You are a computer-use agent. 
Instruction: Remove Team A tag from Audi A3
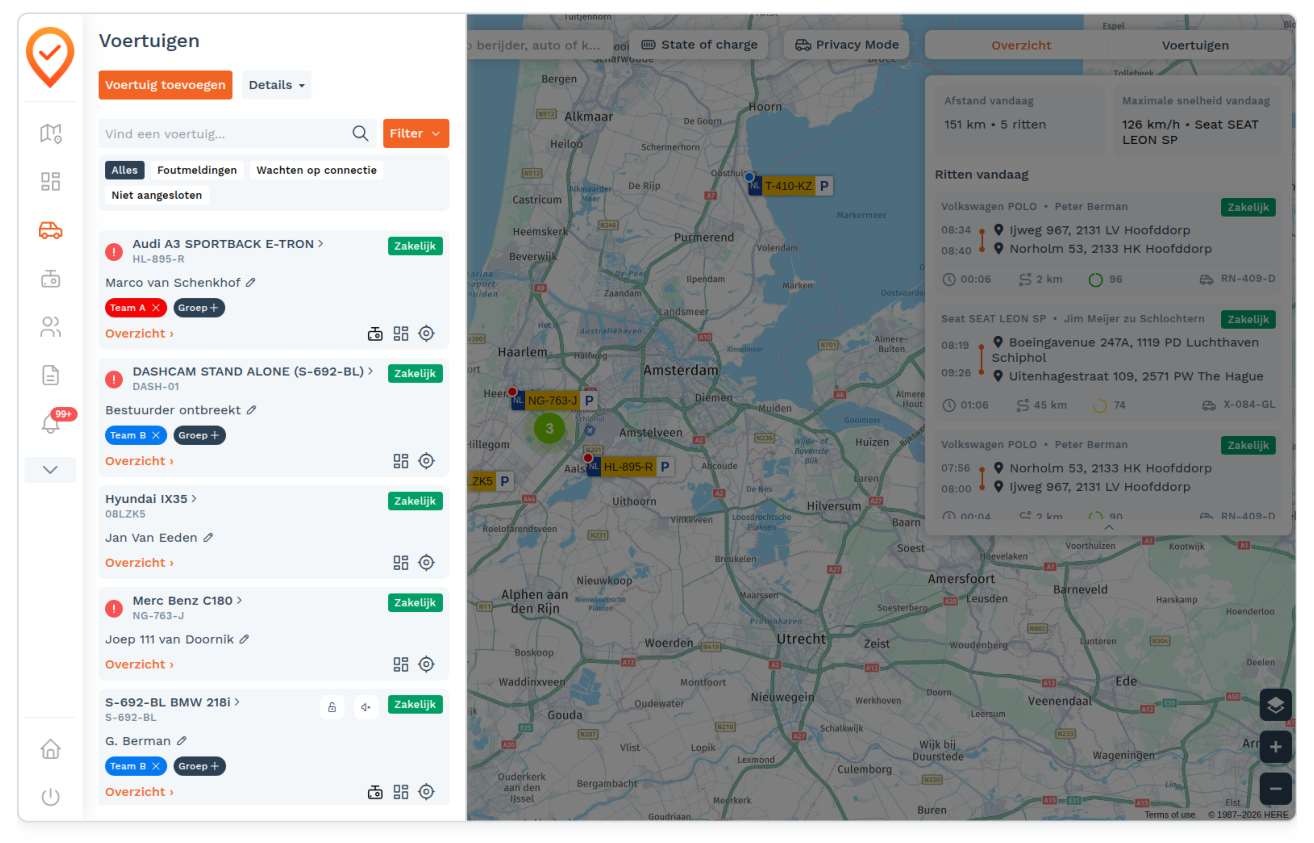point(156,308)
